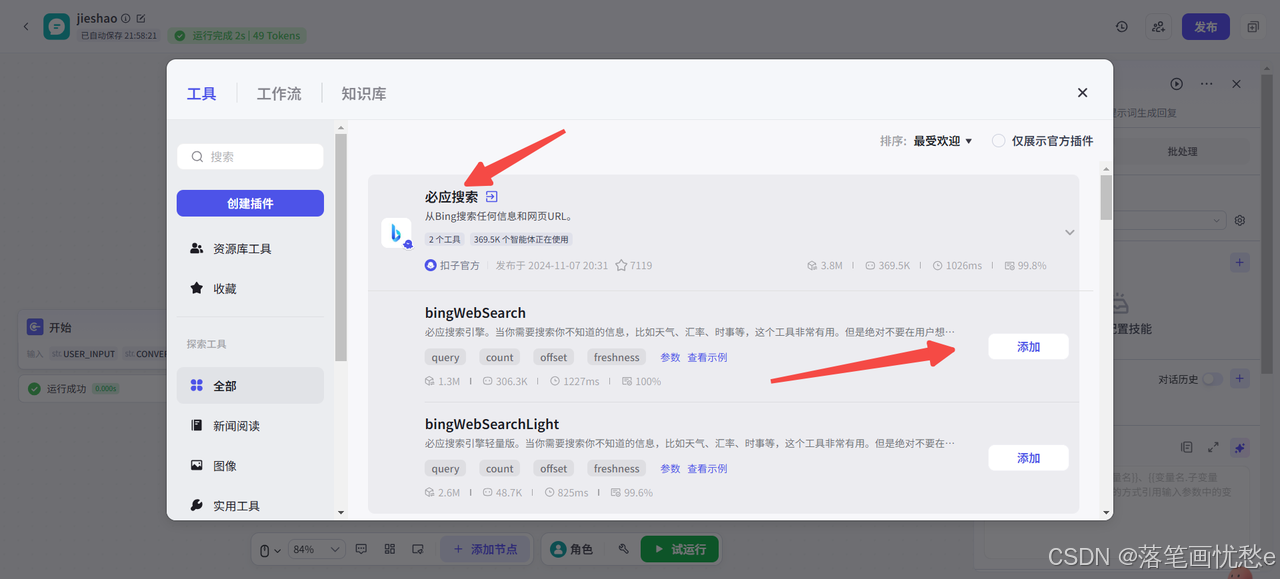Click the 资源库工具 people icon
The image size is (1280, 579).
(196, 248)
